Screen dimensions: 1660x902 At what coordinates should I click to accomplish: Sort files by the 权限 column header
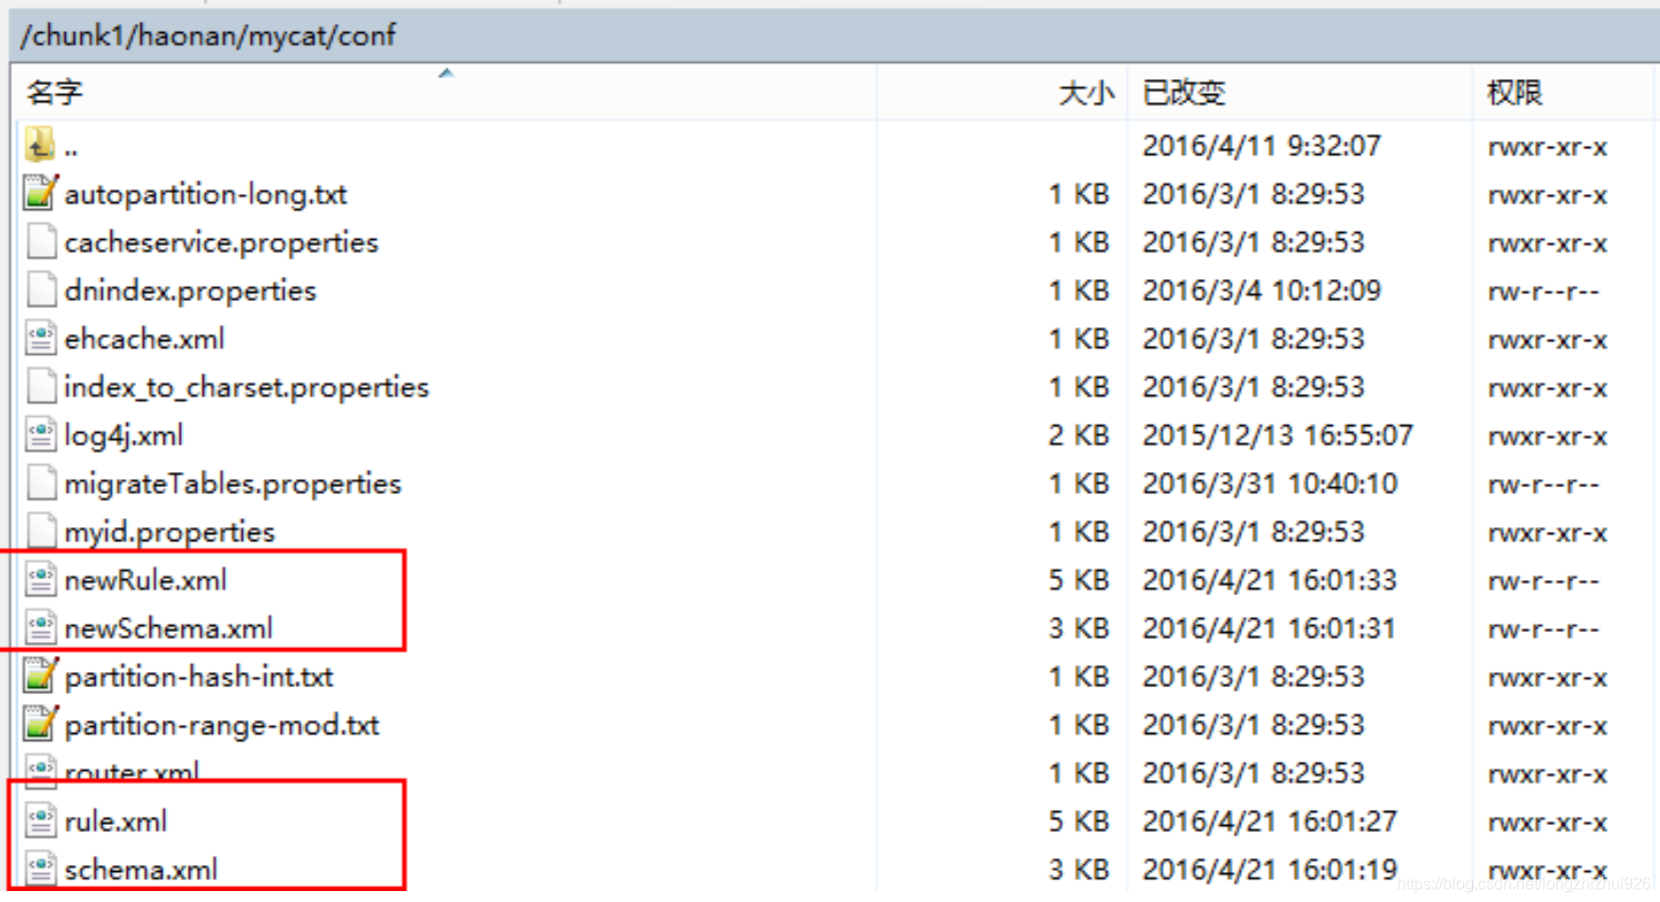(x=1515, y=93)
